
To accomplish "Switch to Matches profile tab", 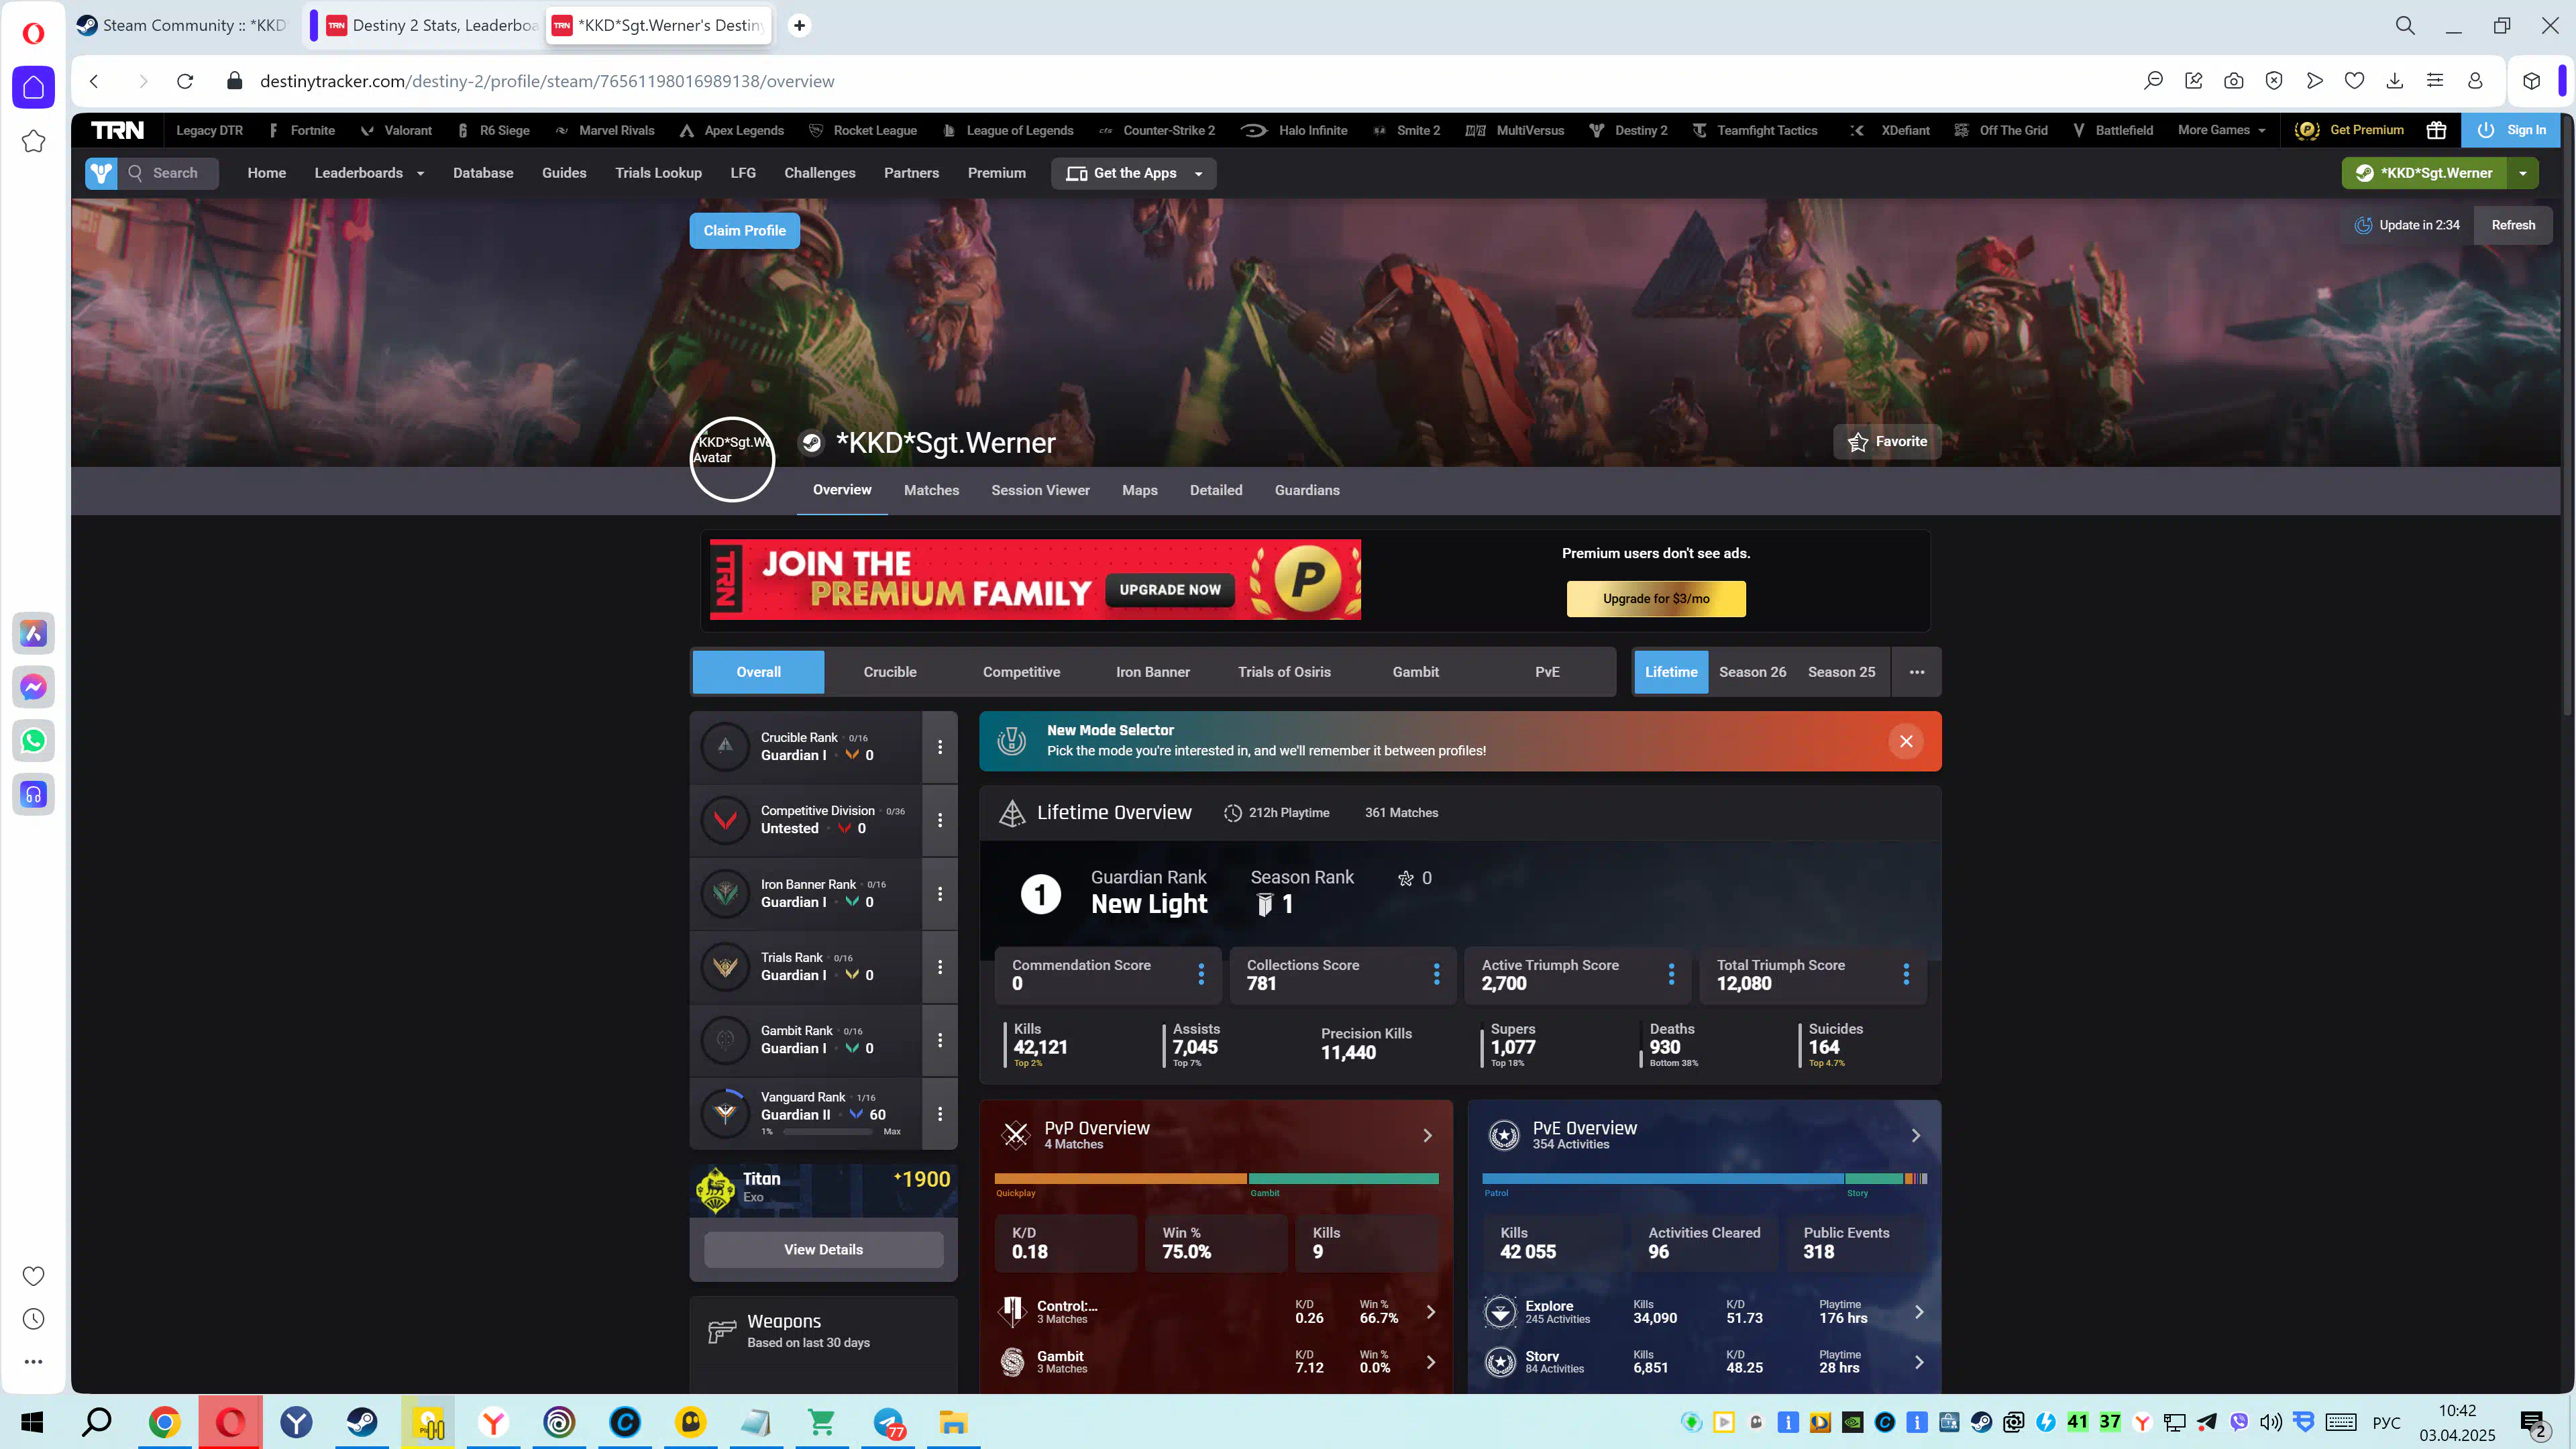I will (931, 490).
